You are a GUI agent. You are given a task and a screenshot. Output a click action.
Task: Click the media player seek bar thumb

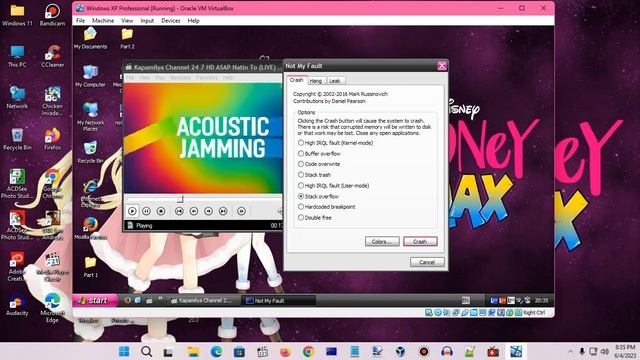(x=180, y=199)
